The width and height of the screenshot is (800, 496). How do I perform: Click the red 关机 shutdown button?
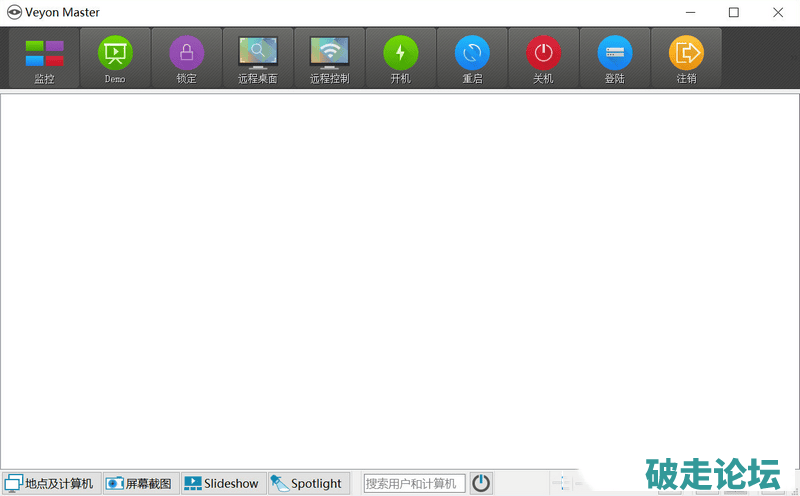click(x=543, y=58)
